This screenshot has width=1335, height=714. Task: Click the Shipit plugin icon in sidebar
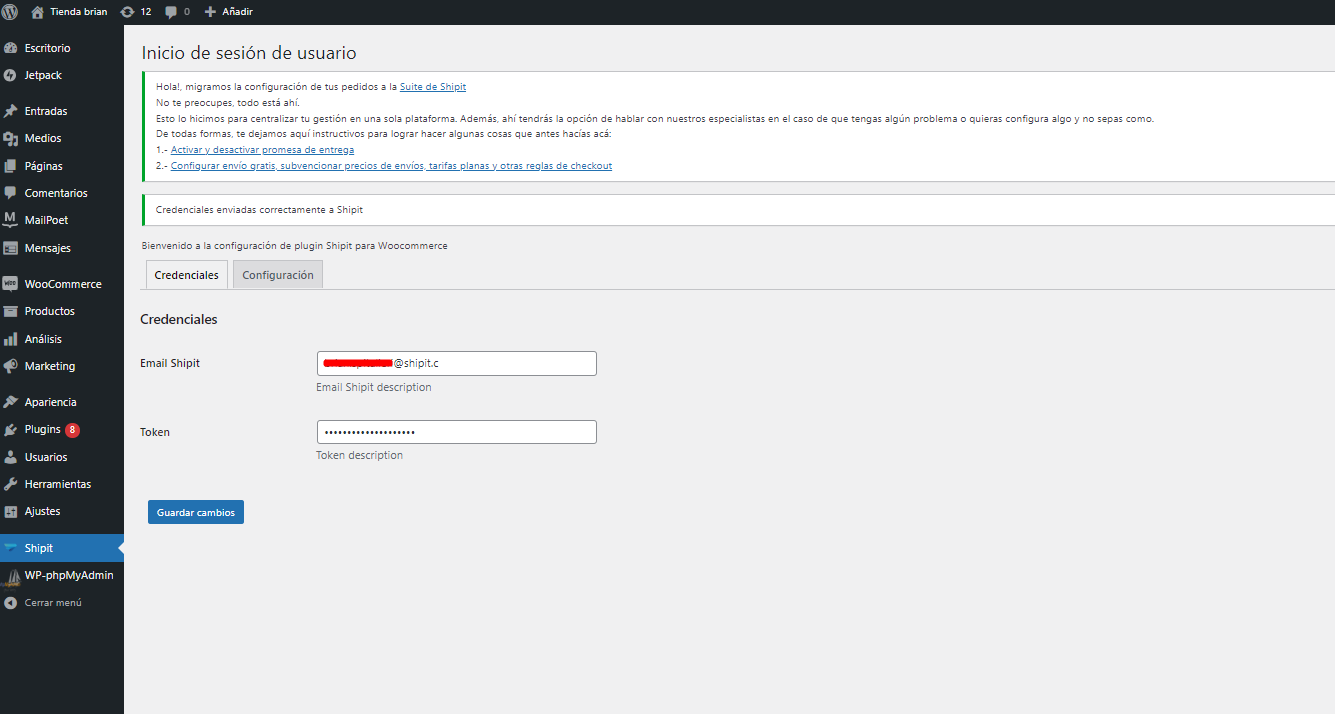click(x=11, y=548)
